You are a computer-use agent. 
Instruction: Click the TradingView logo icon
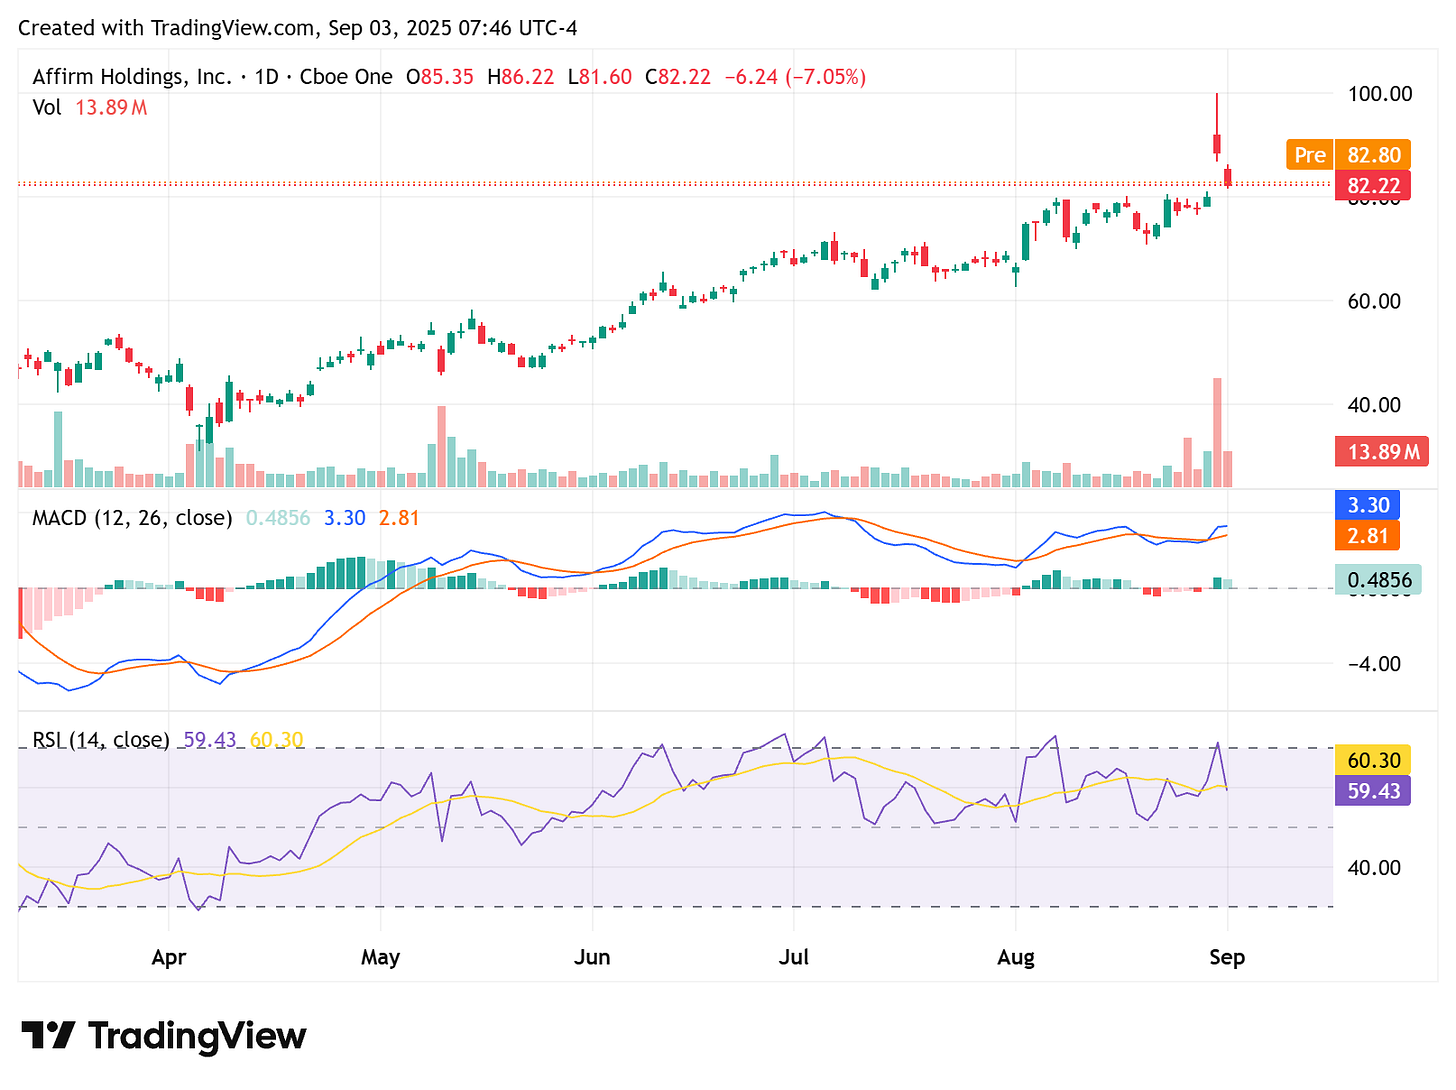click(47, 1036)
